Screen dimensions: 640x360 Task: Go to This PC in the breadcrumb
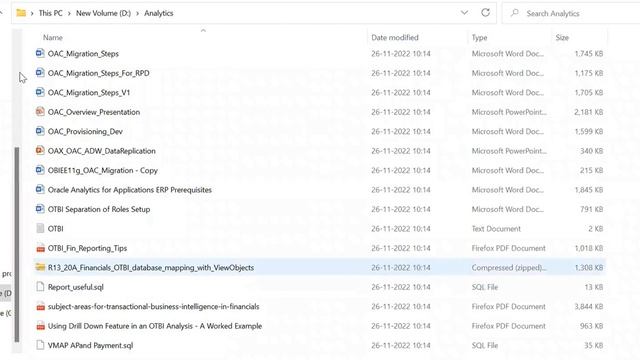tap(51, 13)
